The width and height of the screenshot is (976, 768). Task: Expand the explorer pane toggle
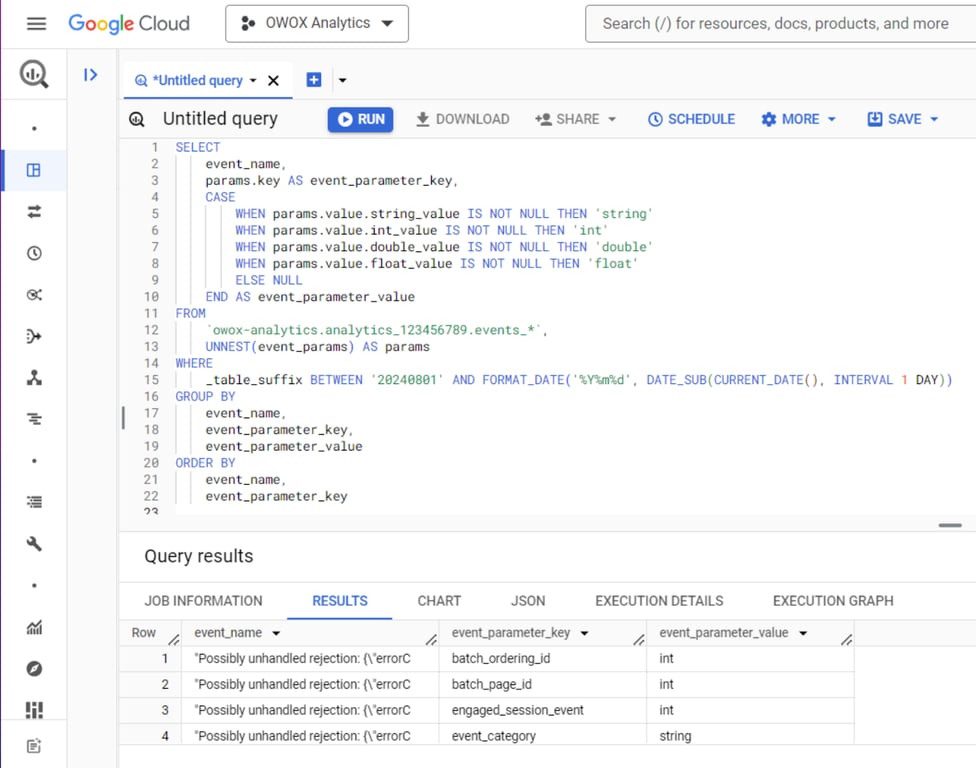point(90,75)
